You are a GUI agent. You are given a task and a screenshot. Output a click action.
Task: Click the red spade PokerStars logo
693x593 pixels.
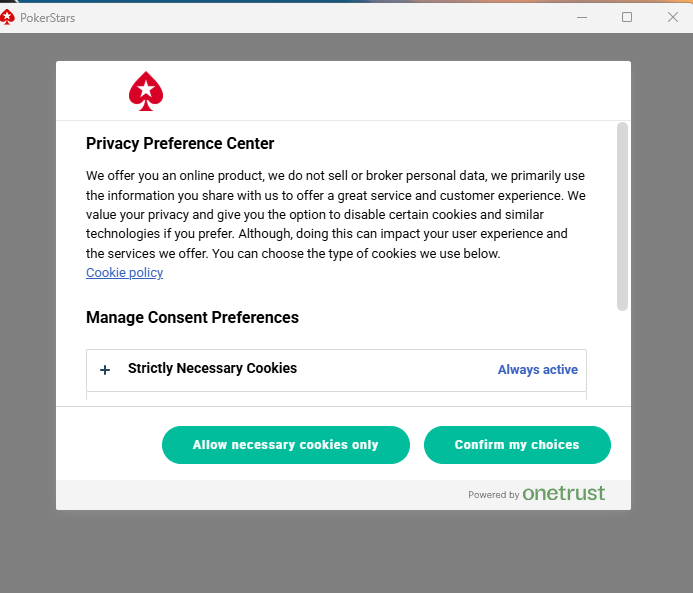click(x=146, y=91)
